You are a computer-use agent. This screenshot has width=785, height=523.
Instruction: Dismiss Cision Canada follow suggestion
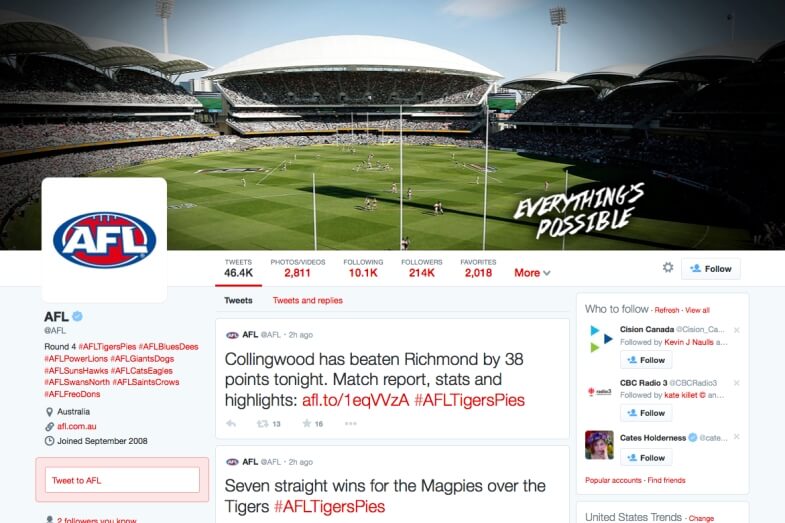tap(736, 330)
